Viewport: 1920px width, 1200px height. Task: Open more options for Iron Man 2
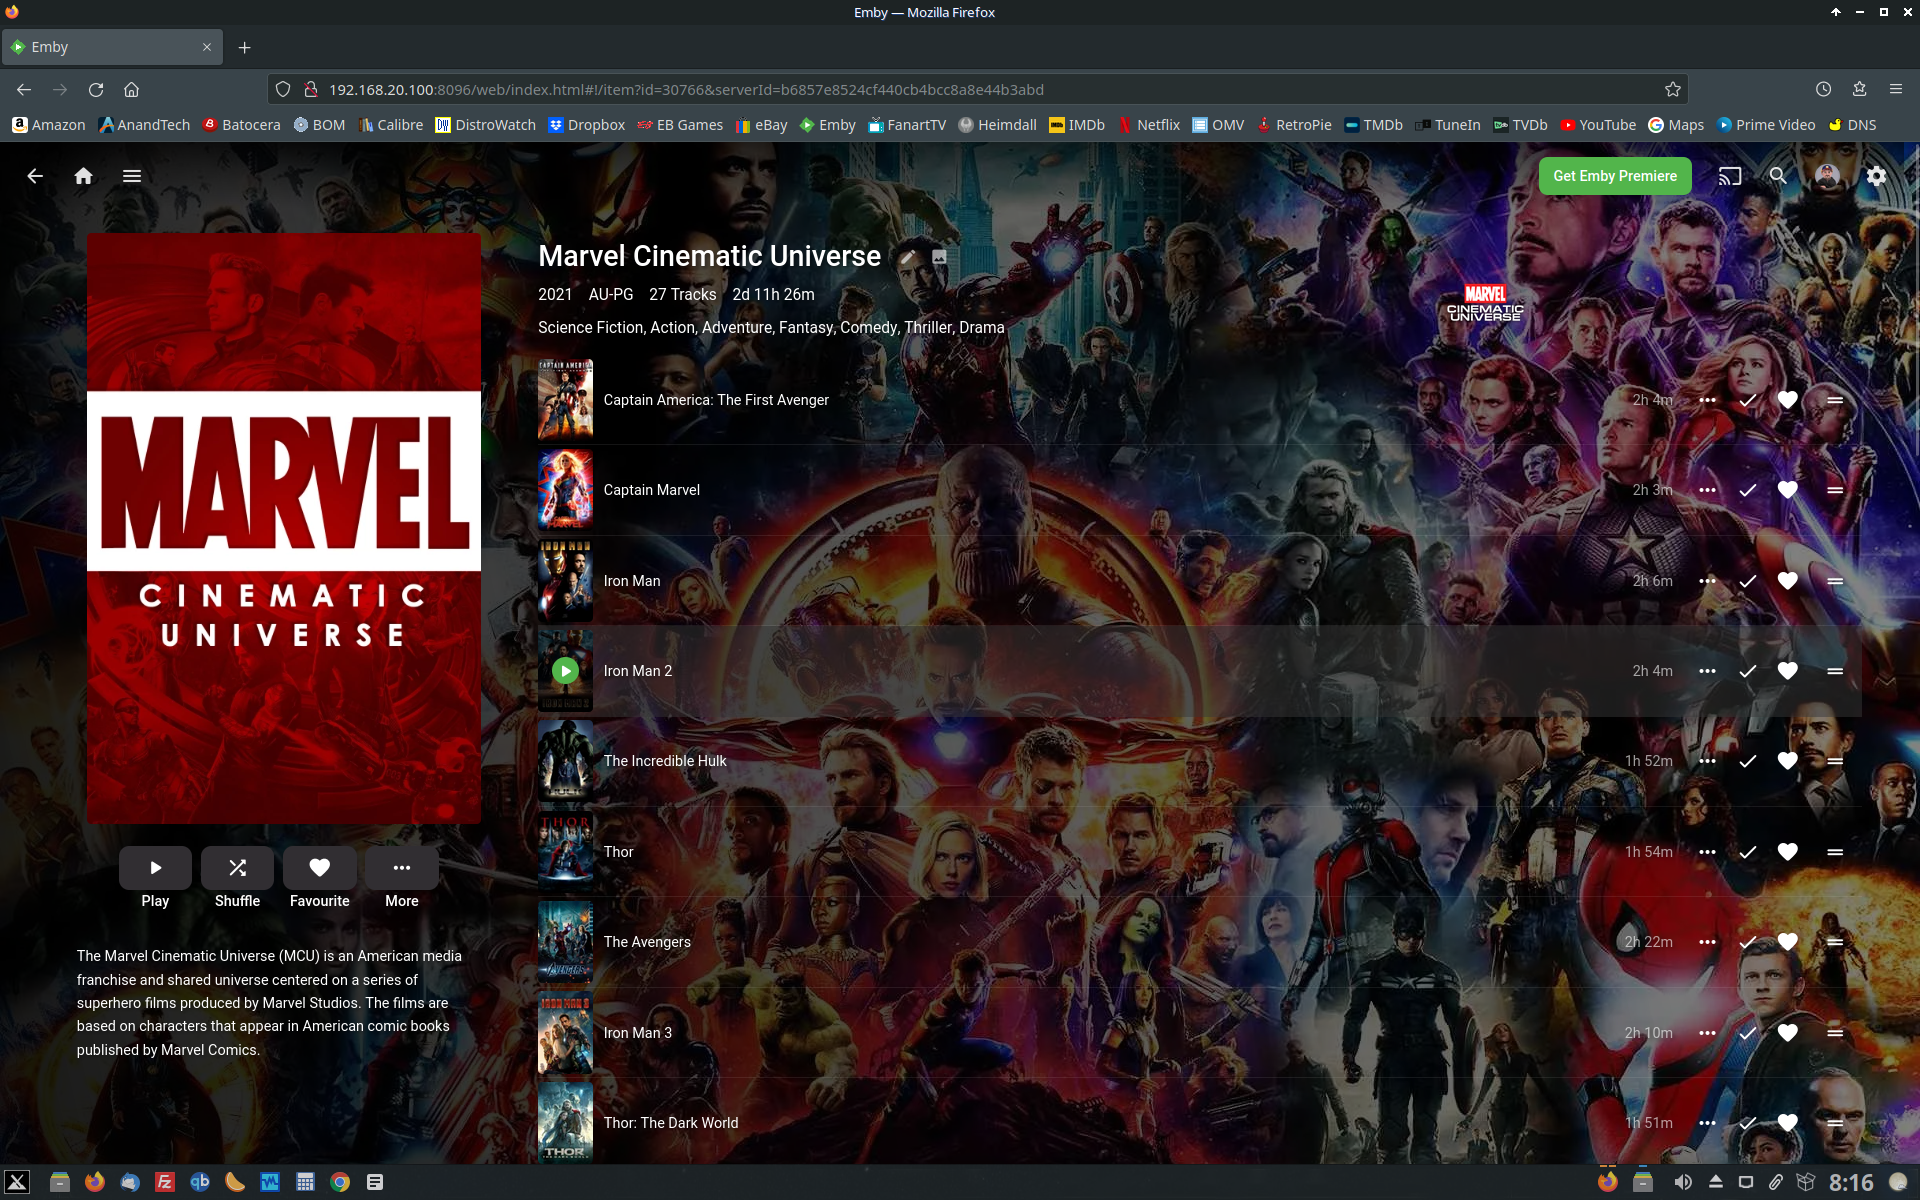click(x=1707, y=671)
